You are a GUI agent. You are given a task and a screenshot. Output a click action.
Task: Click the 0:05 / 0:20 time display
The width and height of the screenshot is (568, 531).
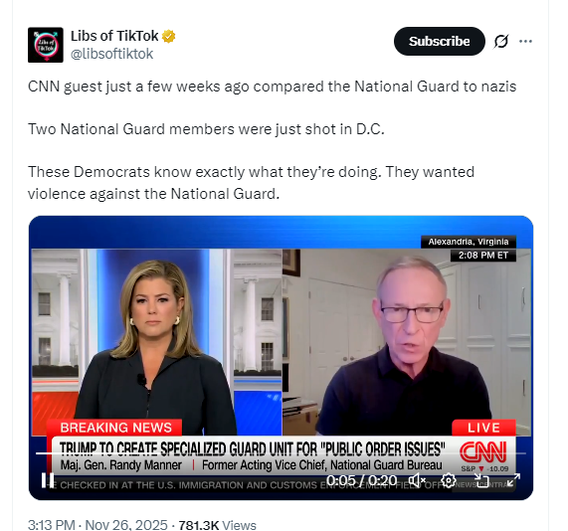(362, 481)
